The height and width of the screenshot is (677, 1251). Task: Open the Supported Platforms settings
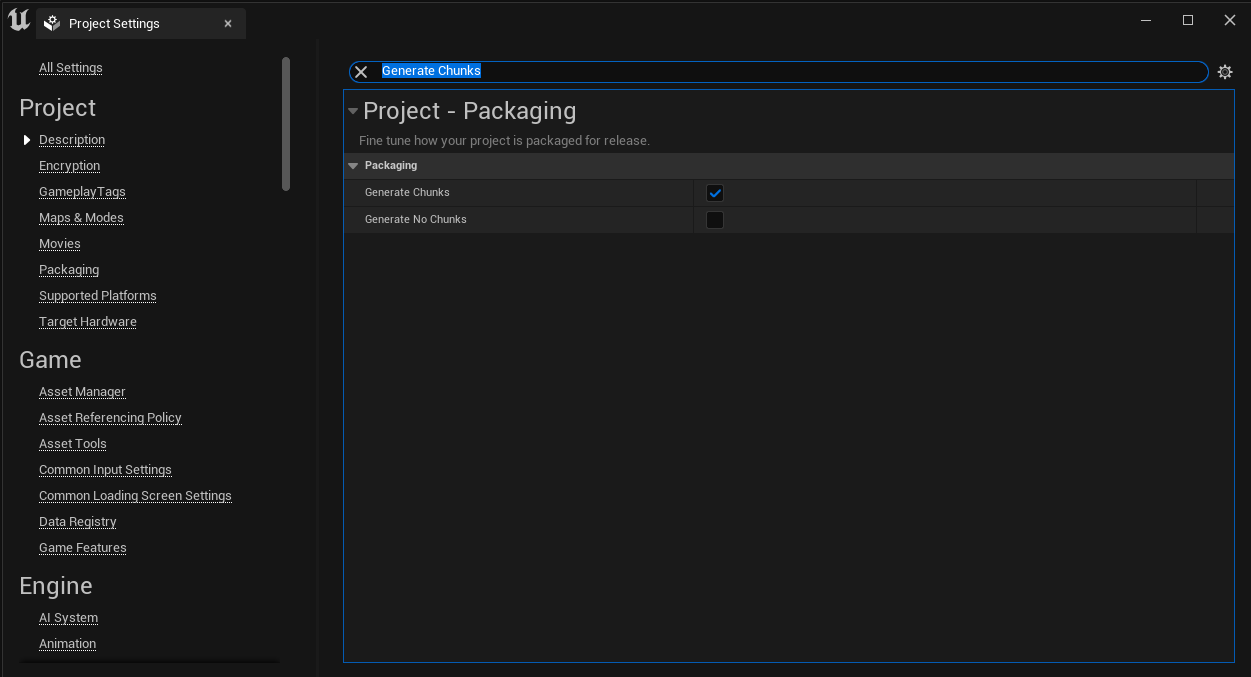point(97,295)
